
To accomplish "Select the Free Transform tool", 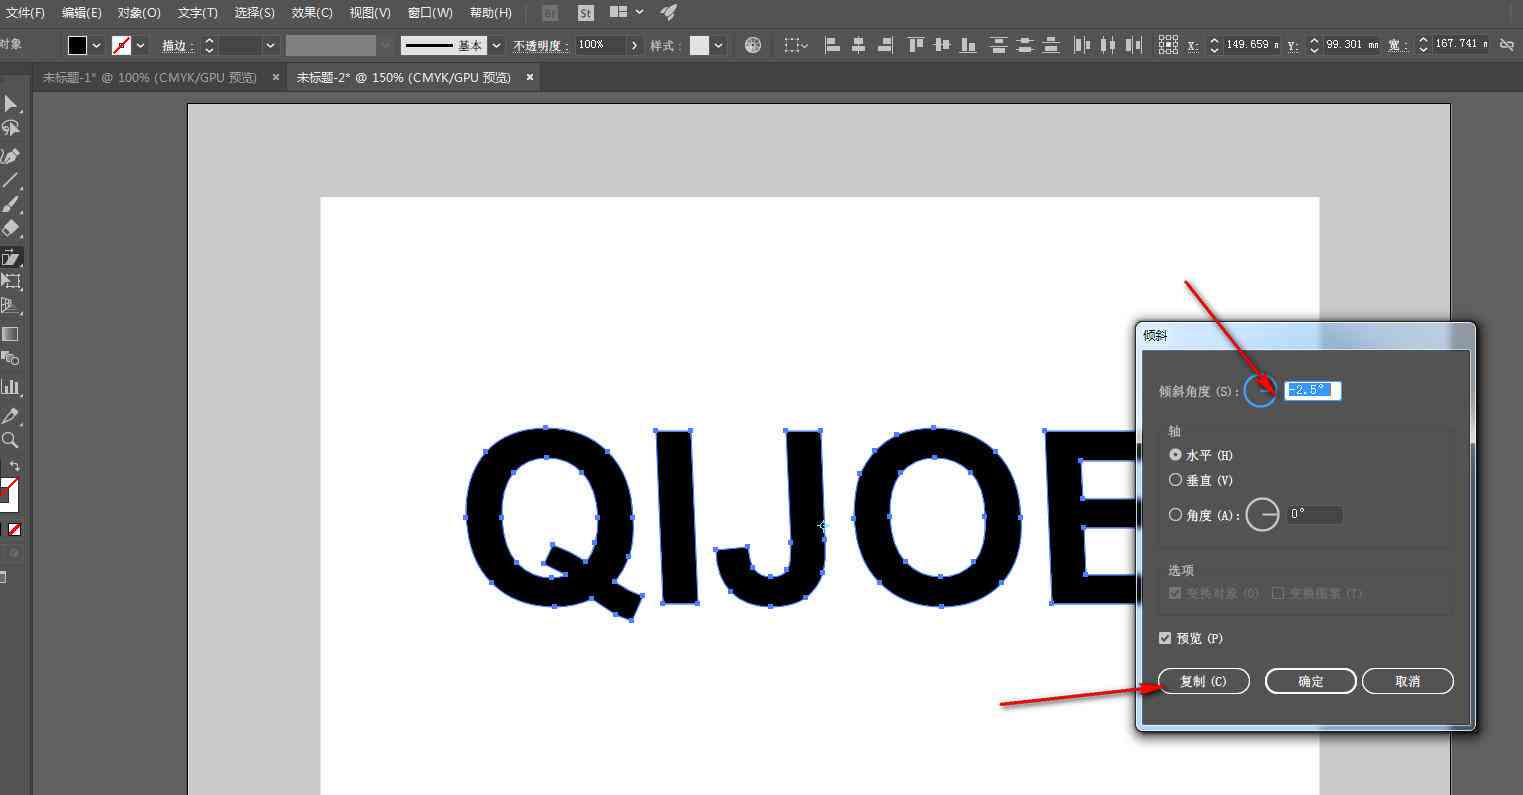I will pyautogui.click(x=10, y=282).
